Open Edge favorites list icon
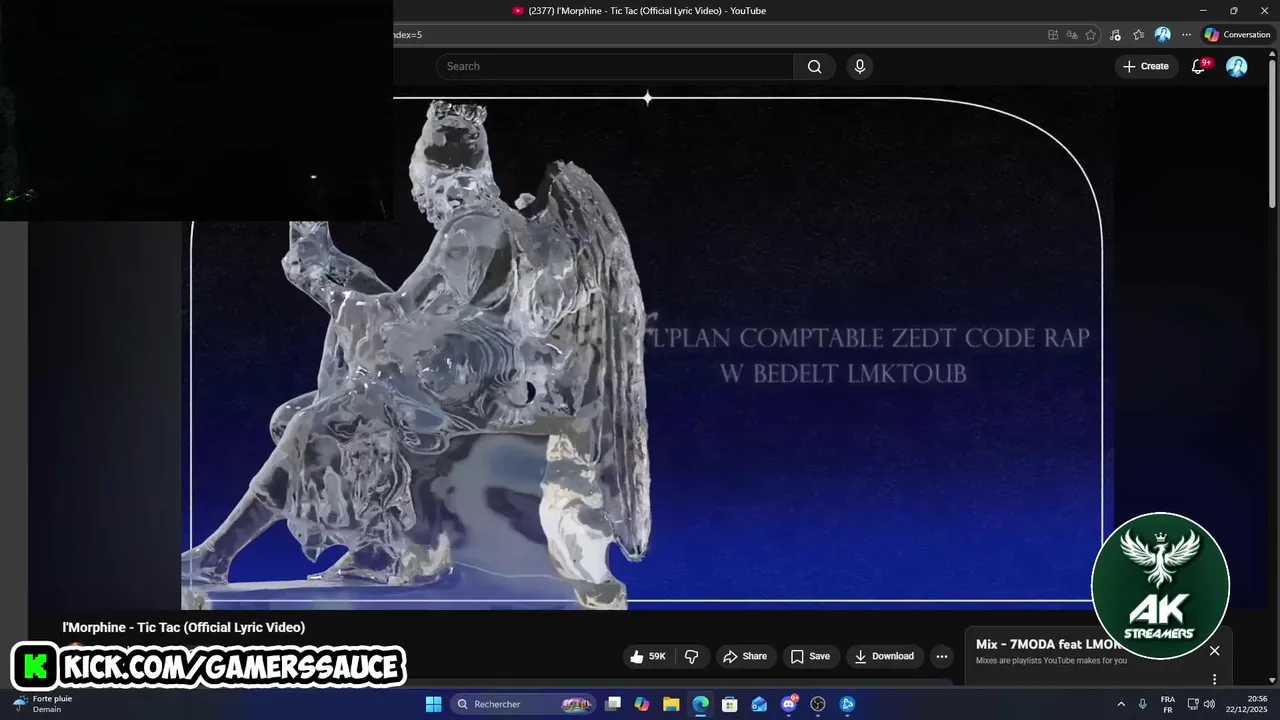This screenshot has height=720, width=1280. click(1138, 35)
